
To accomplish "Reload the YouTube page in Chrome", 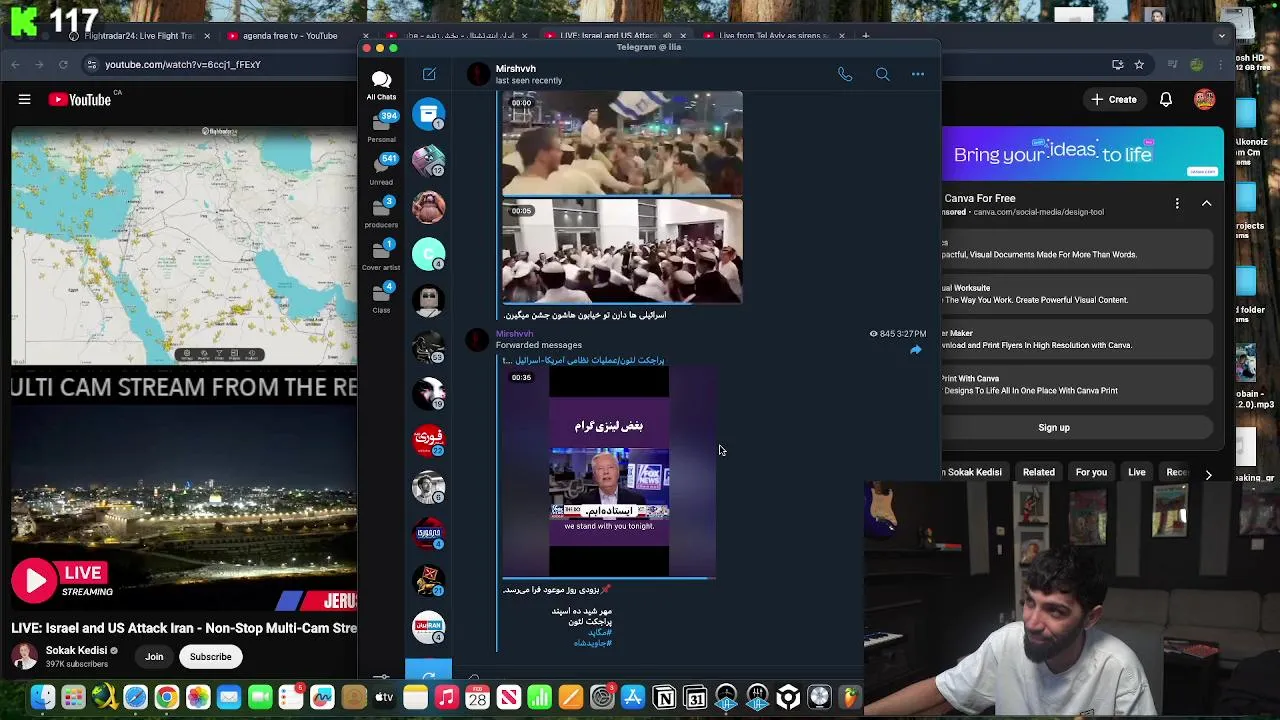I will [63, 64].
